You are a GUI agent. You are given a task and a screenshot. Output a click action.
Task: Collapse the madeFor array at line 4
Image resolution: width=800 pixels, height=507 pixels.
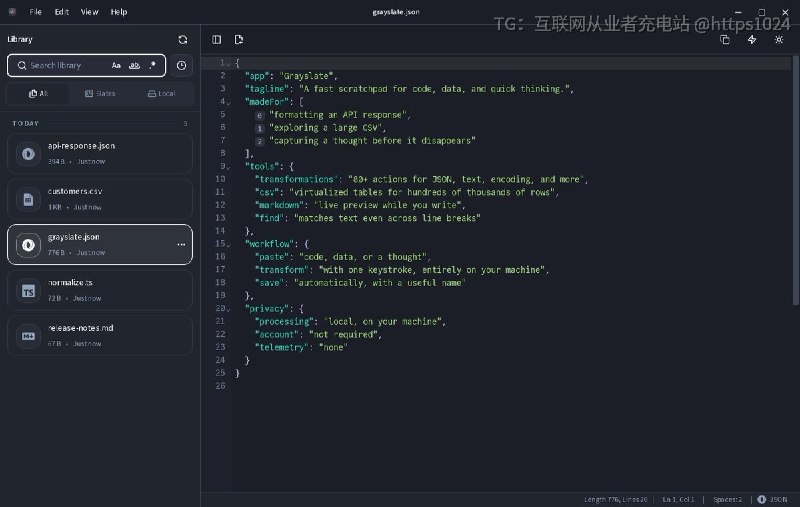229,103
